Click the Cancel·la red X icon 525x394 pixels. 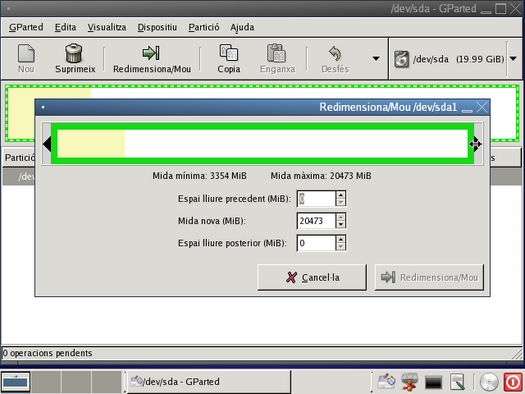pyautogui.click(x=291, y=277)
